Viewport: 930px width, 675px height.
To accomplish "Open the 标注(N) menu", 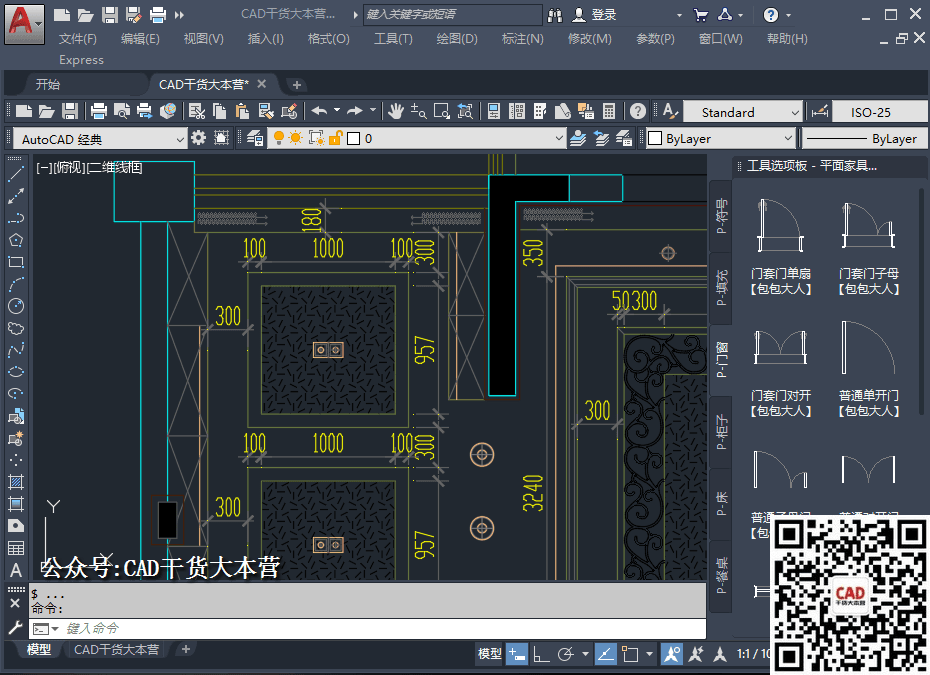I will (x=523, y=39).
